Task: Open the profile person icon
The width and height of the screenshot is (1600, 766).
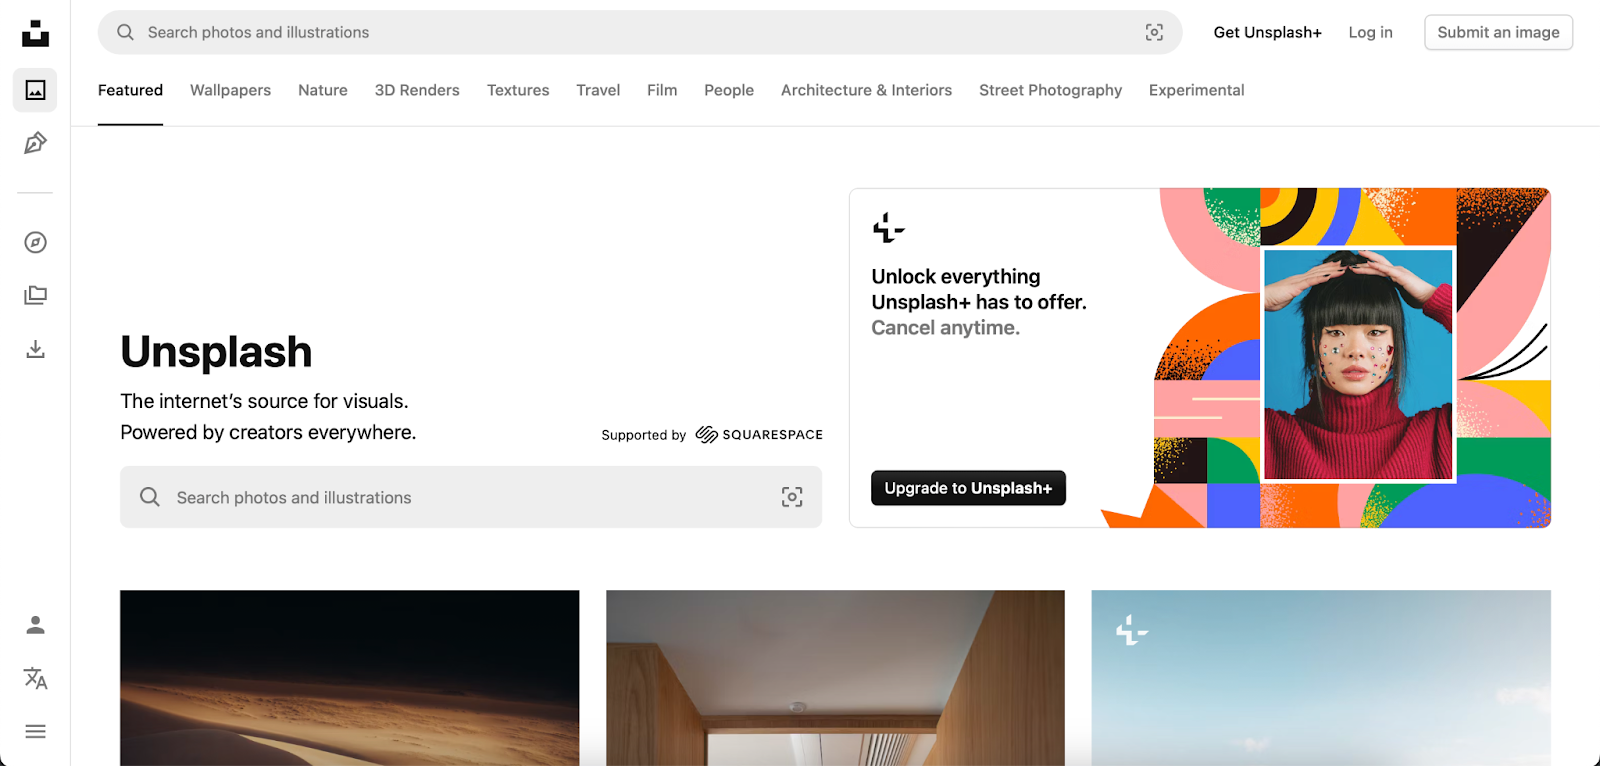Action: pos(35,625)
